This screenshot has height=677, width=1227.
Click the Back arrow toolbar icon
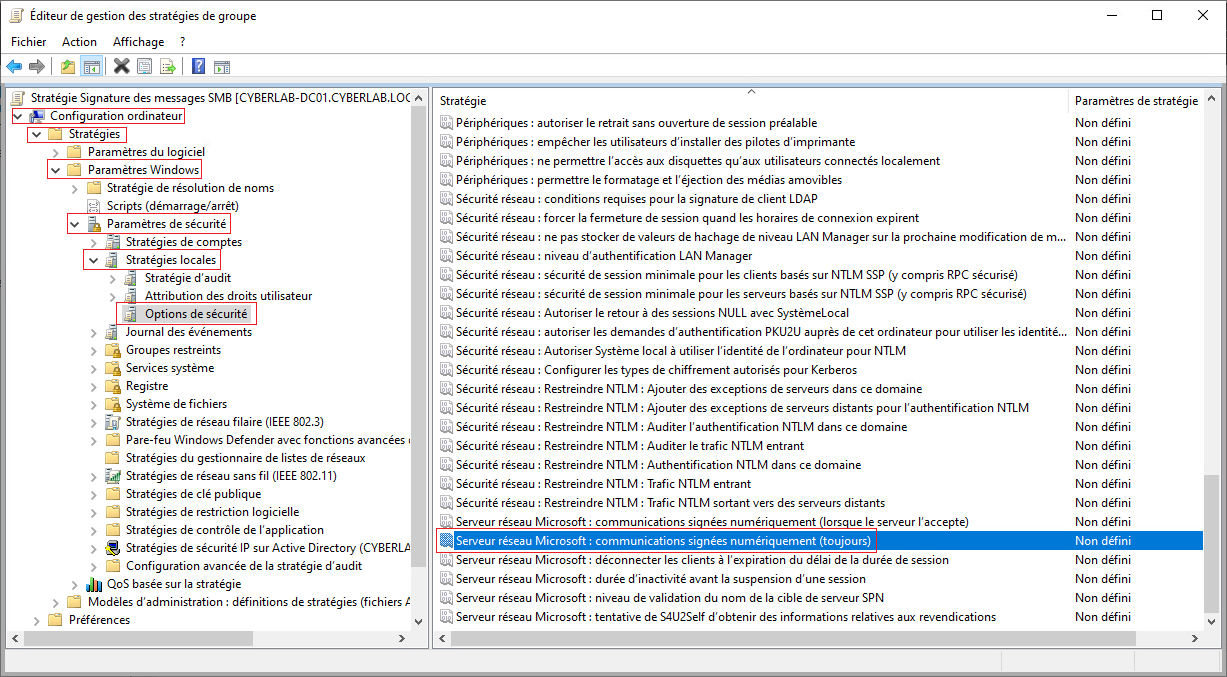click(14, 67)
